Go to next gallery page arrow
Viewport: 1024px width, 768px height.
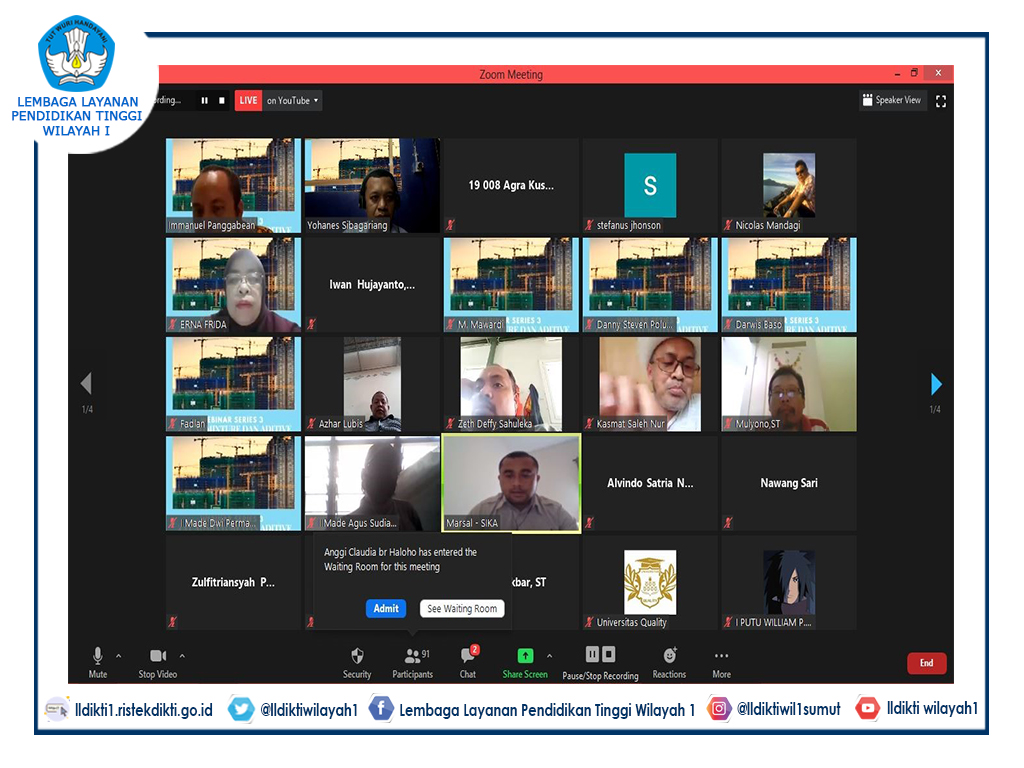pos(936,384)
